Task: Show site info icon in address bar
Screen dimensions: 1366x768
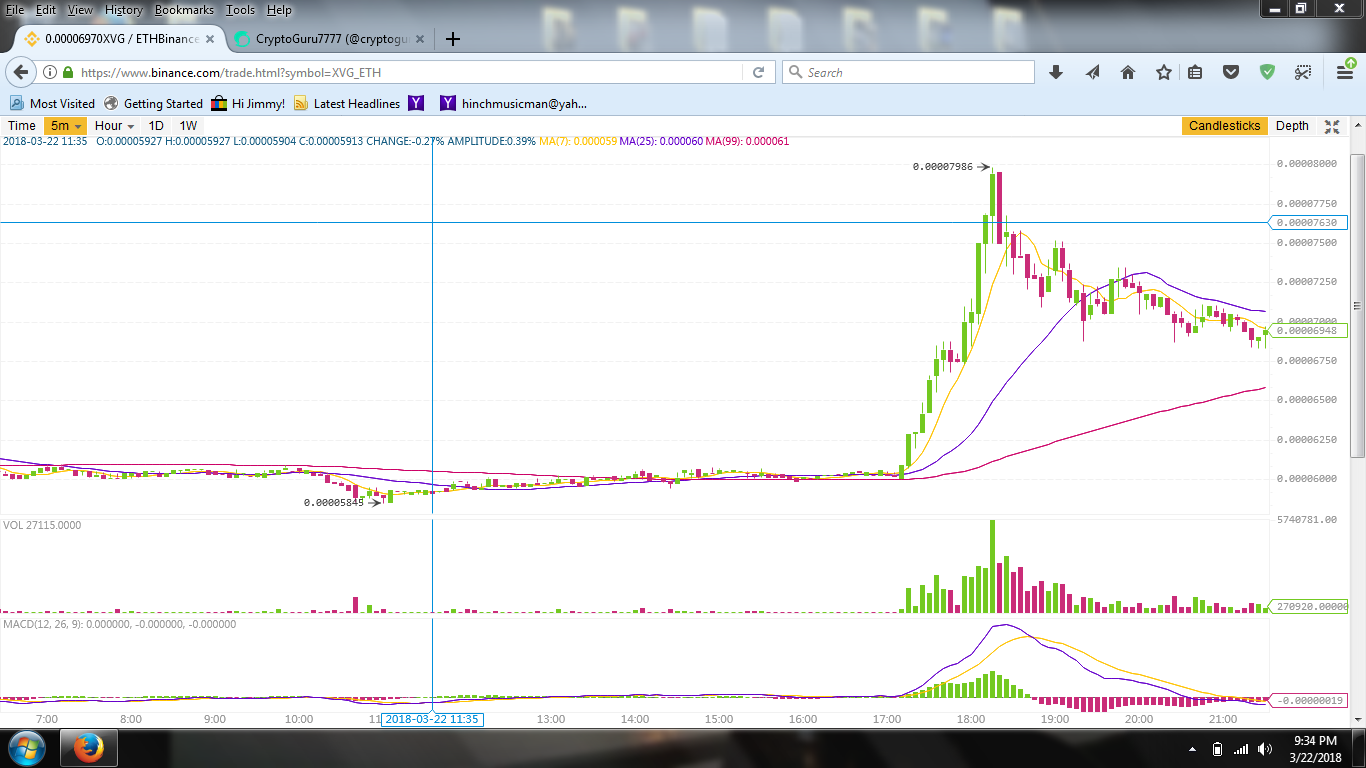Action: click(x=50, y=72)
